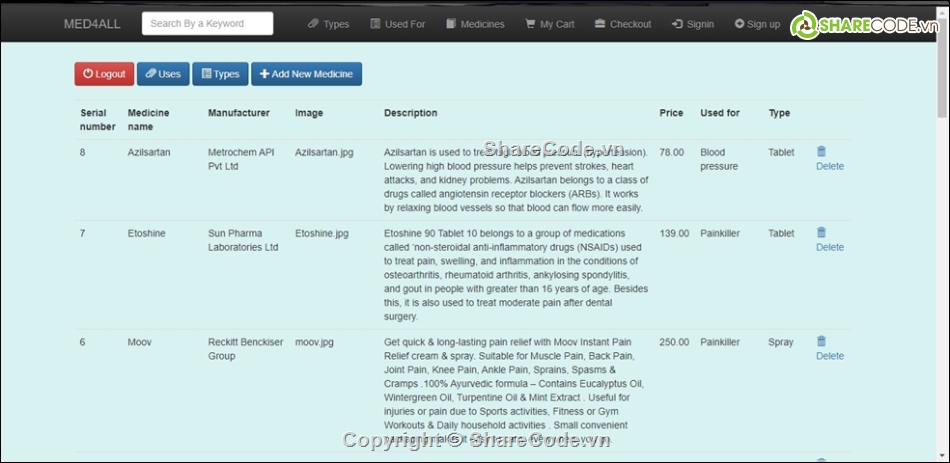The width and height of the screenshot is (950, 463).
Task: Click the trash icon for Azilsartan row
Action: 821,152
